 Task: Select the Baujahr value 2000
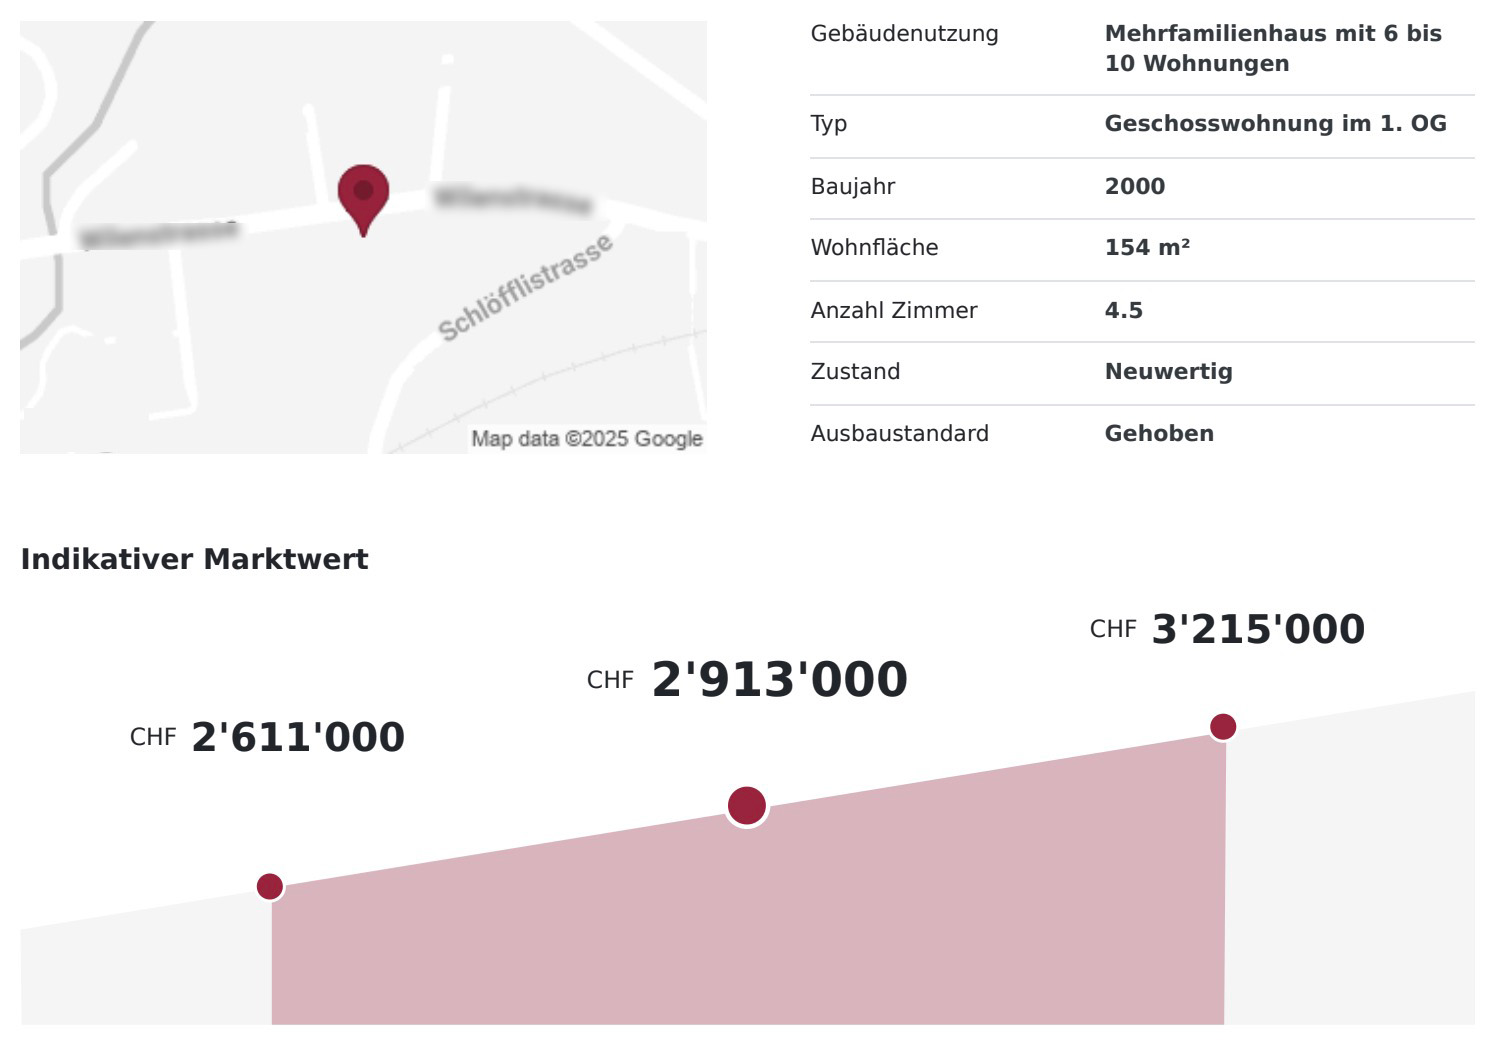point(1134,186)
